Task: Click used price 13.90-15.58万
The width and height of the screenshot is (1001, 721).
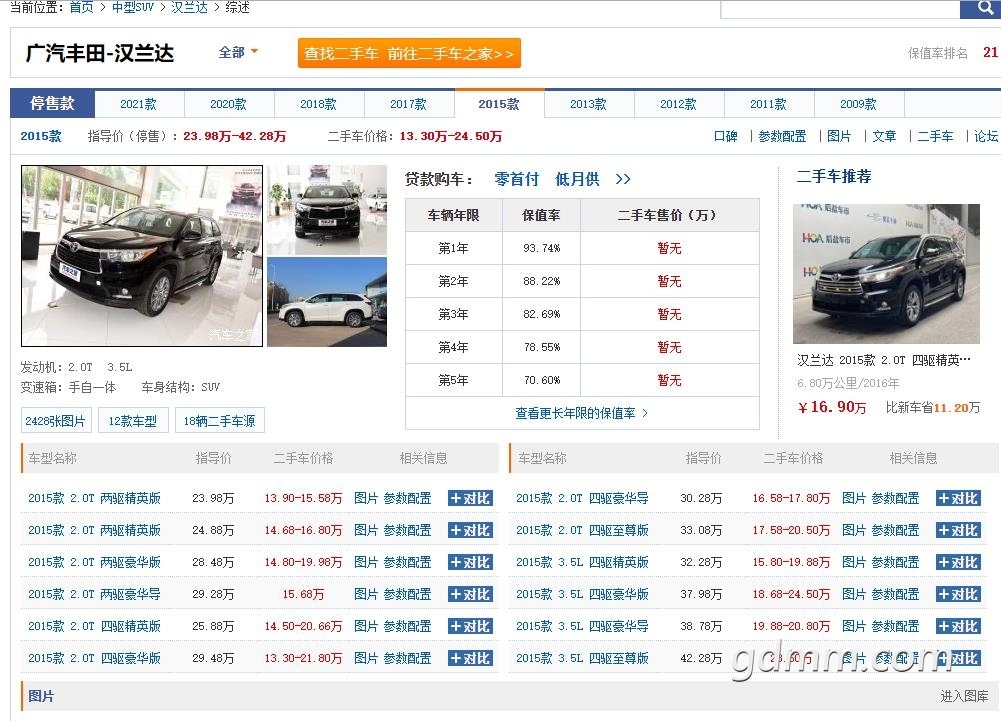Action: point(303,498)
